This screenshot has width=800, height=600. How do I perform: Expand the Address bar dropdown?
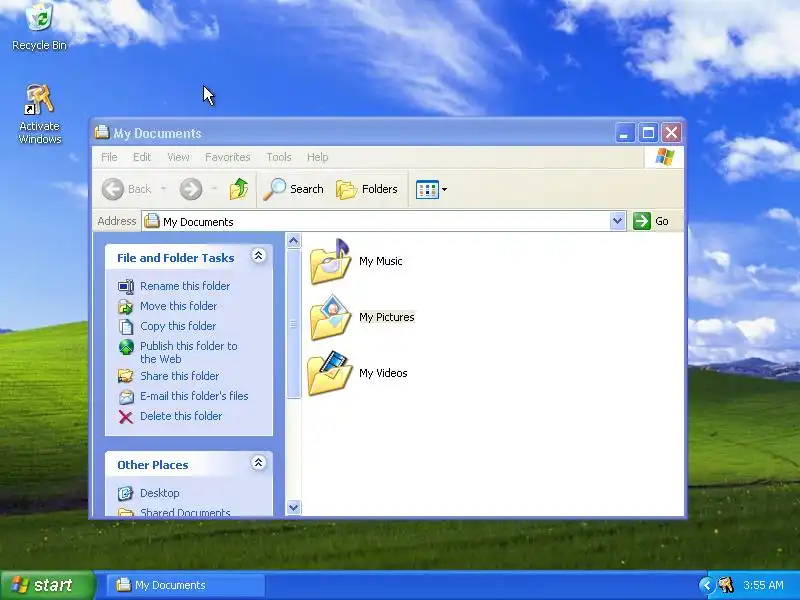pyautogui.click(x=617, y=221)
